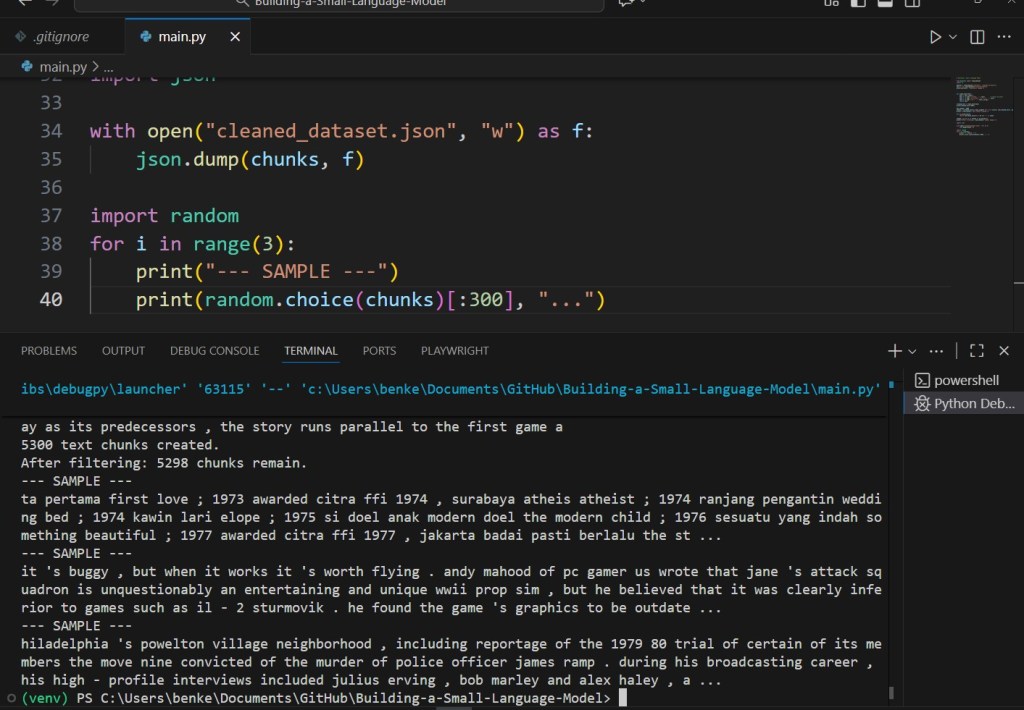The height and width of the screenshot is (710, 1024).
Task: Open the PORTS panel tab
Action: pos(379,351)
